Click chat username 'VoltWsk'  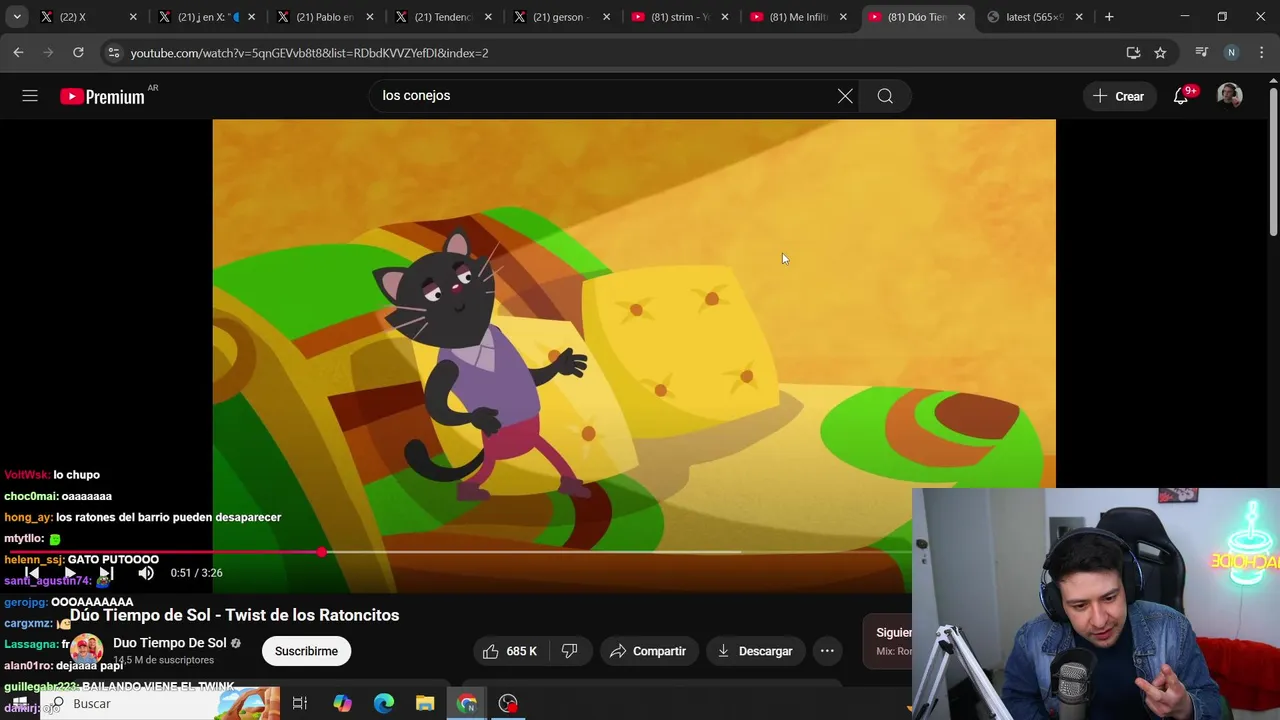(26, 475)
